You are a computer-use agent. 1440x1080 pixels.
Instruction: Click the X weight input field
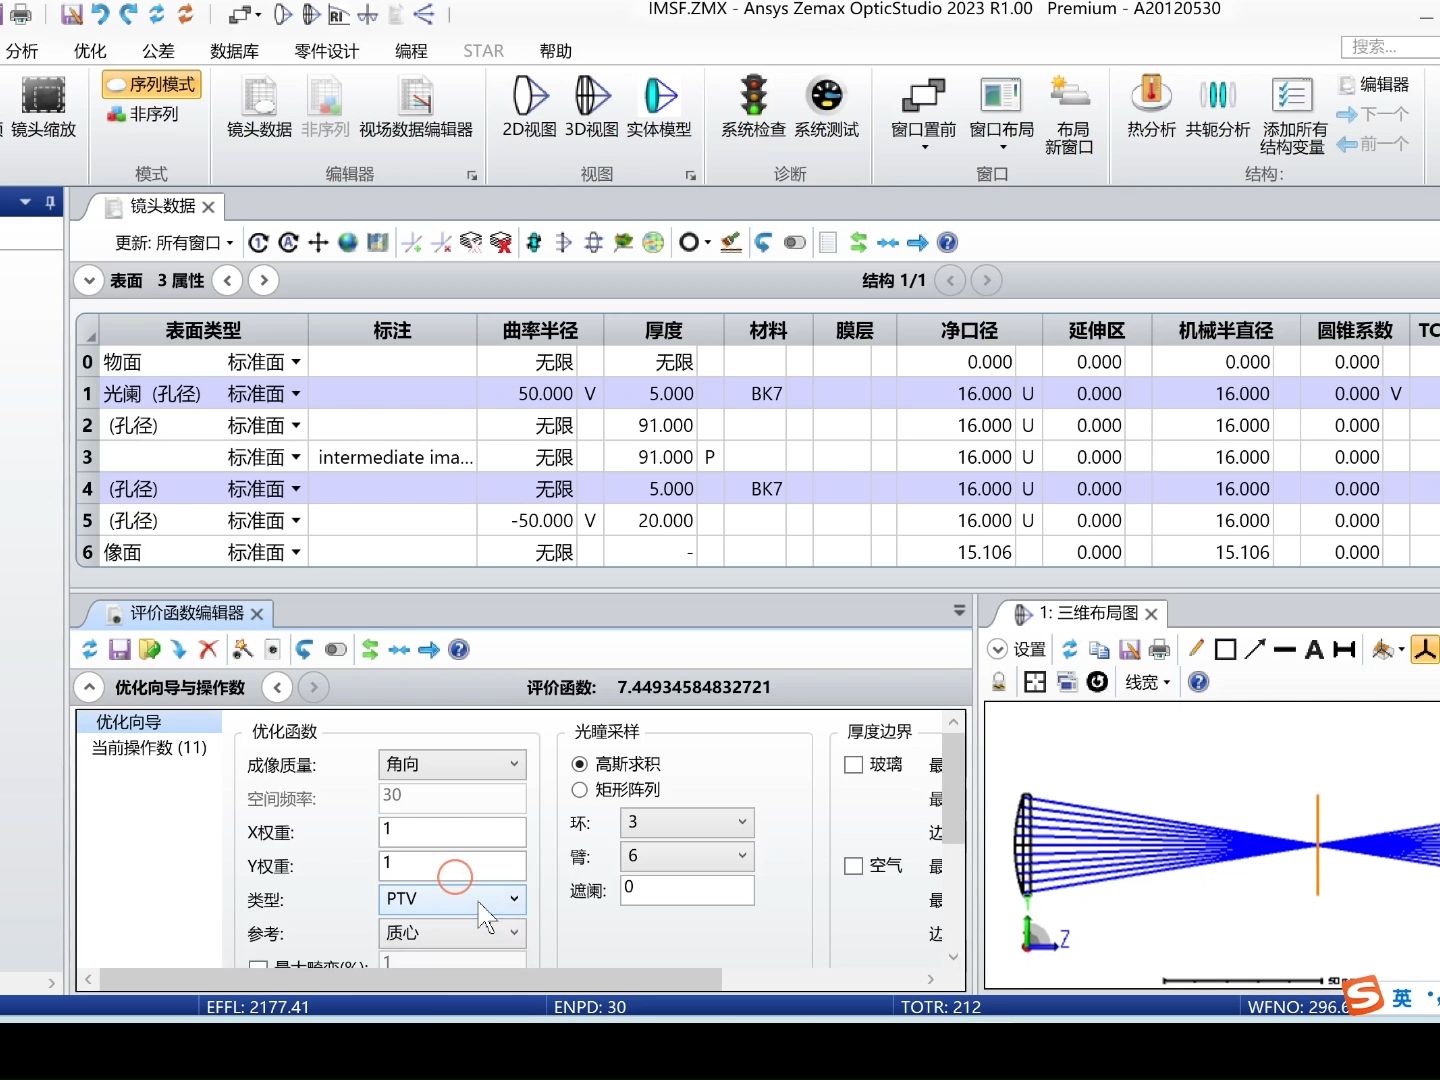452,832
